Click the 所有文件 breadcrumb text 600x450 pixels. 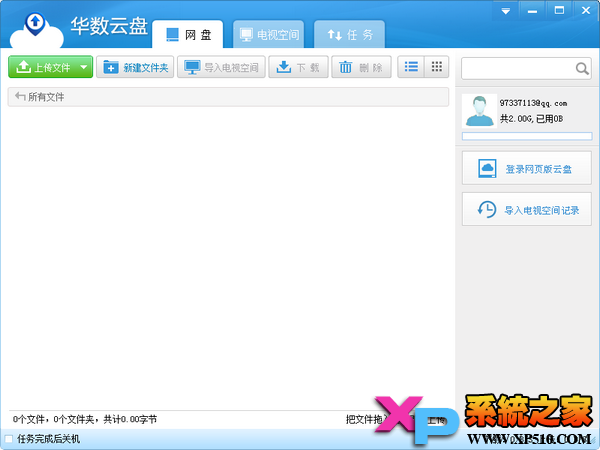click(x=46, y=97)
